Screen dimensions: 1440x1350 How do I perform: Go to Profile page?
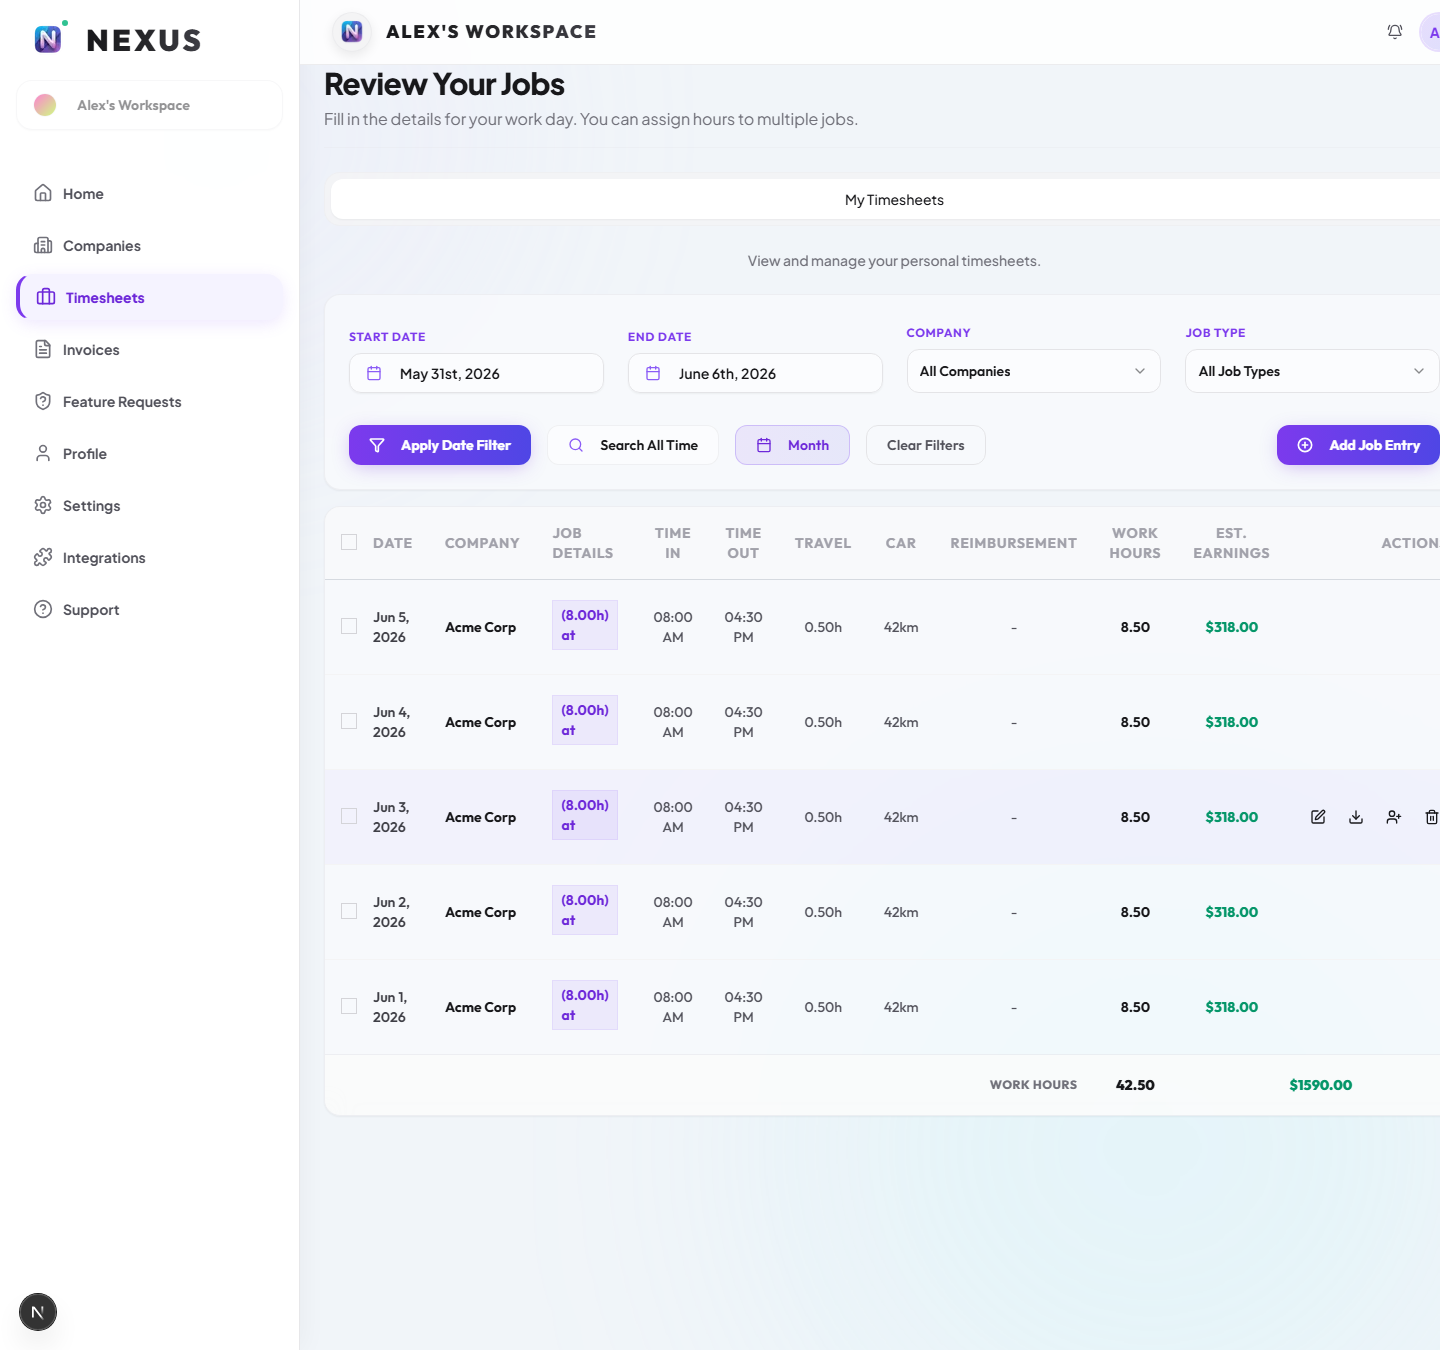pos(150,454)
